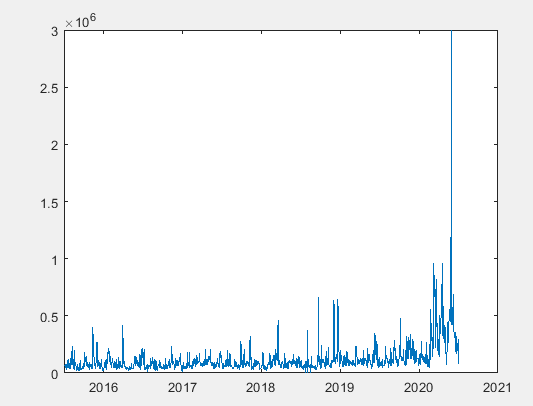
Task: Click the y-axis label 3
Action: pos(54,32)
